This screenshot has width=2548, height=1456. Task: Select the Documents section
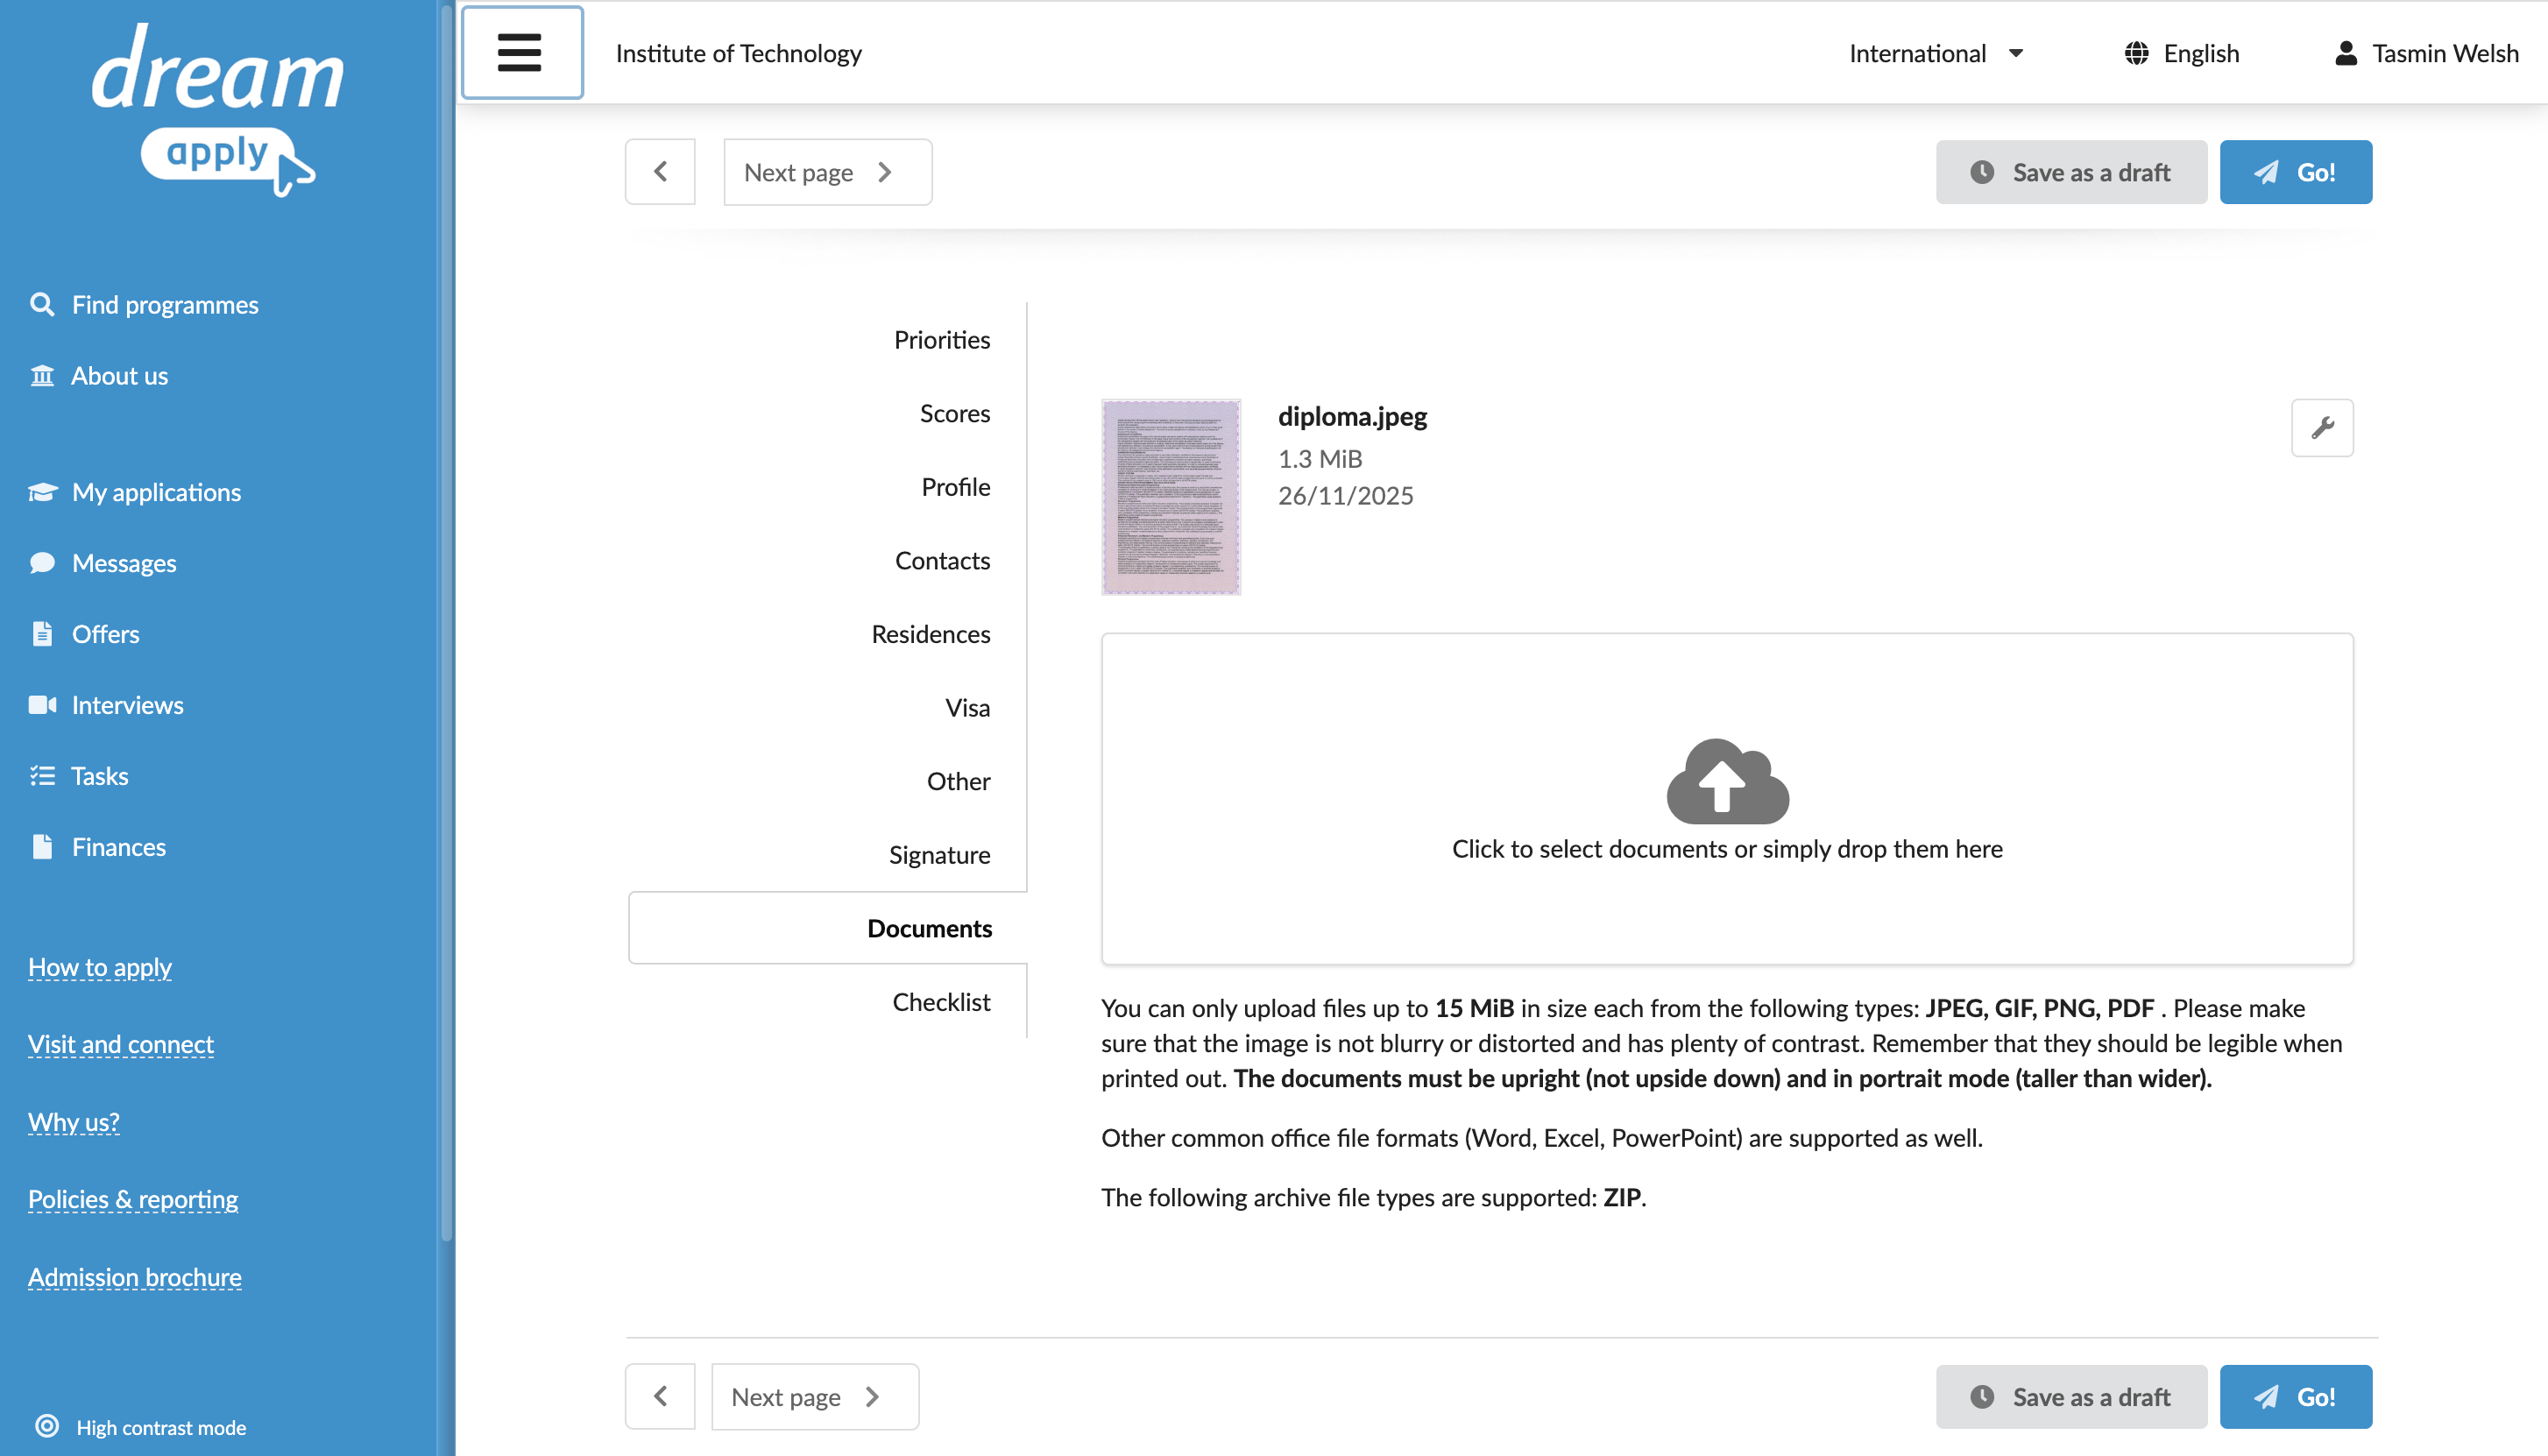point(828,928)
